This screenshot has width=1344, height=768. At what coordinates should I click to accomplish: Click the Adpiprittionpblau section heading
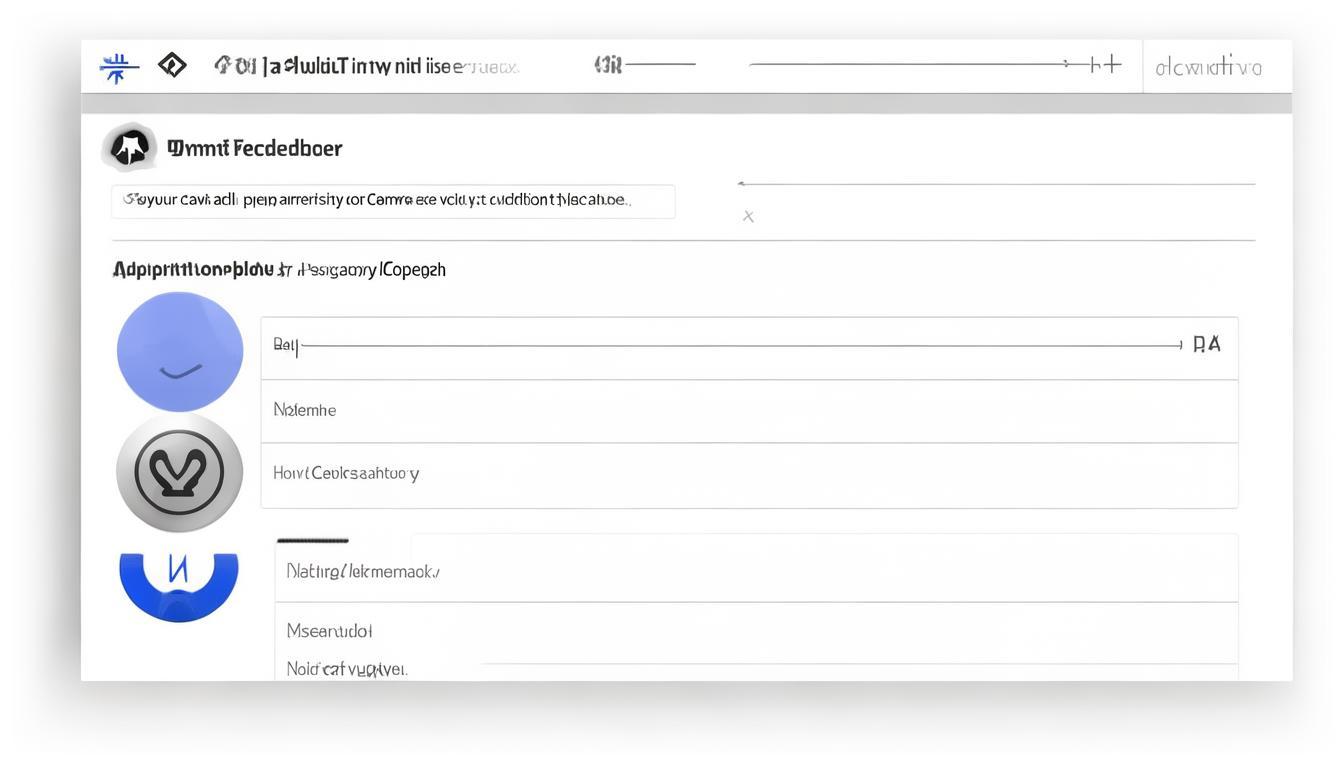(x=193, y=269)
